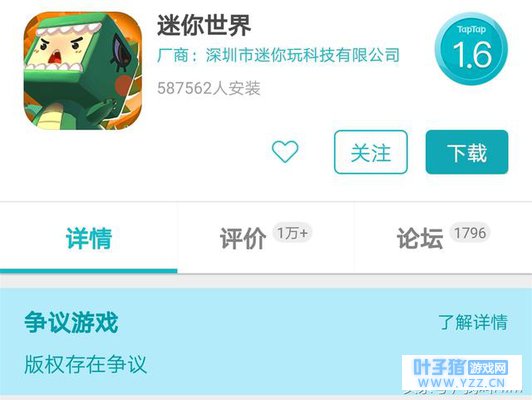This screenshot has height=400, width=532.
Task: Follow the game via 关注 button
Action: pyautogui.click(x=370, y=152)
